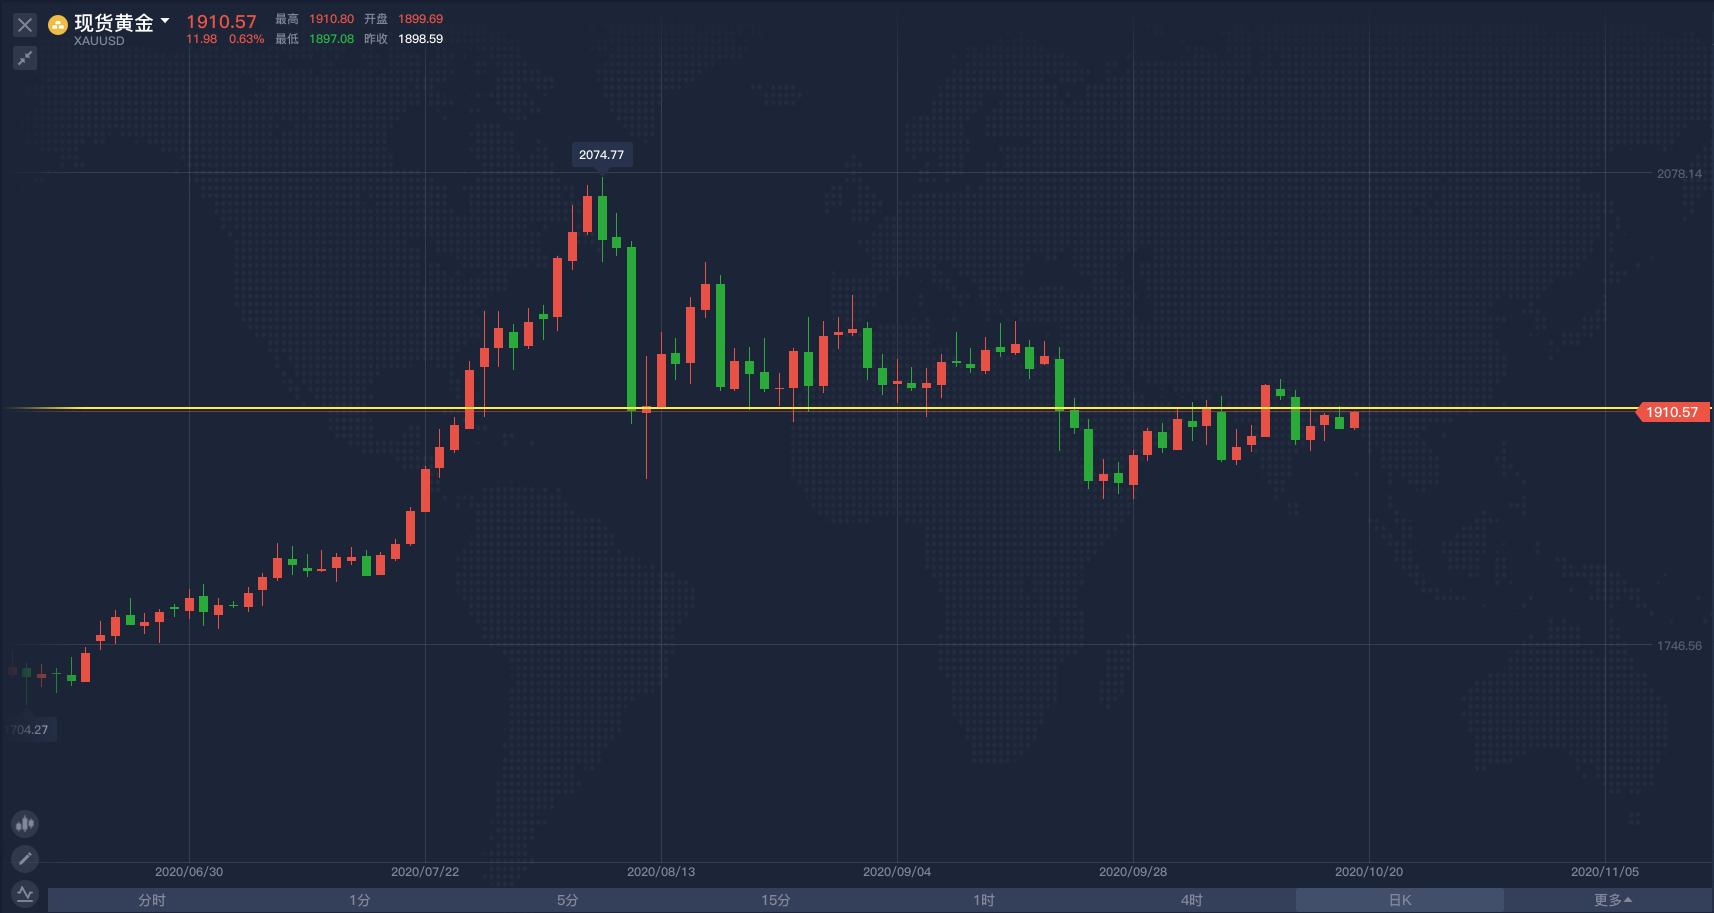The height and width of the screenshot is (913, 1714).
Task: Click the 2020/11/05 date axis label
Action: 1605,872
